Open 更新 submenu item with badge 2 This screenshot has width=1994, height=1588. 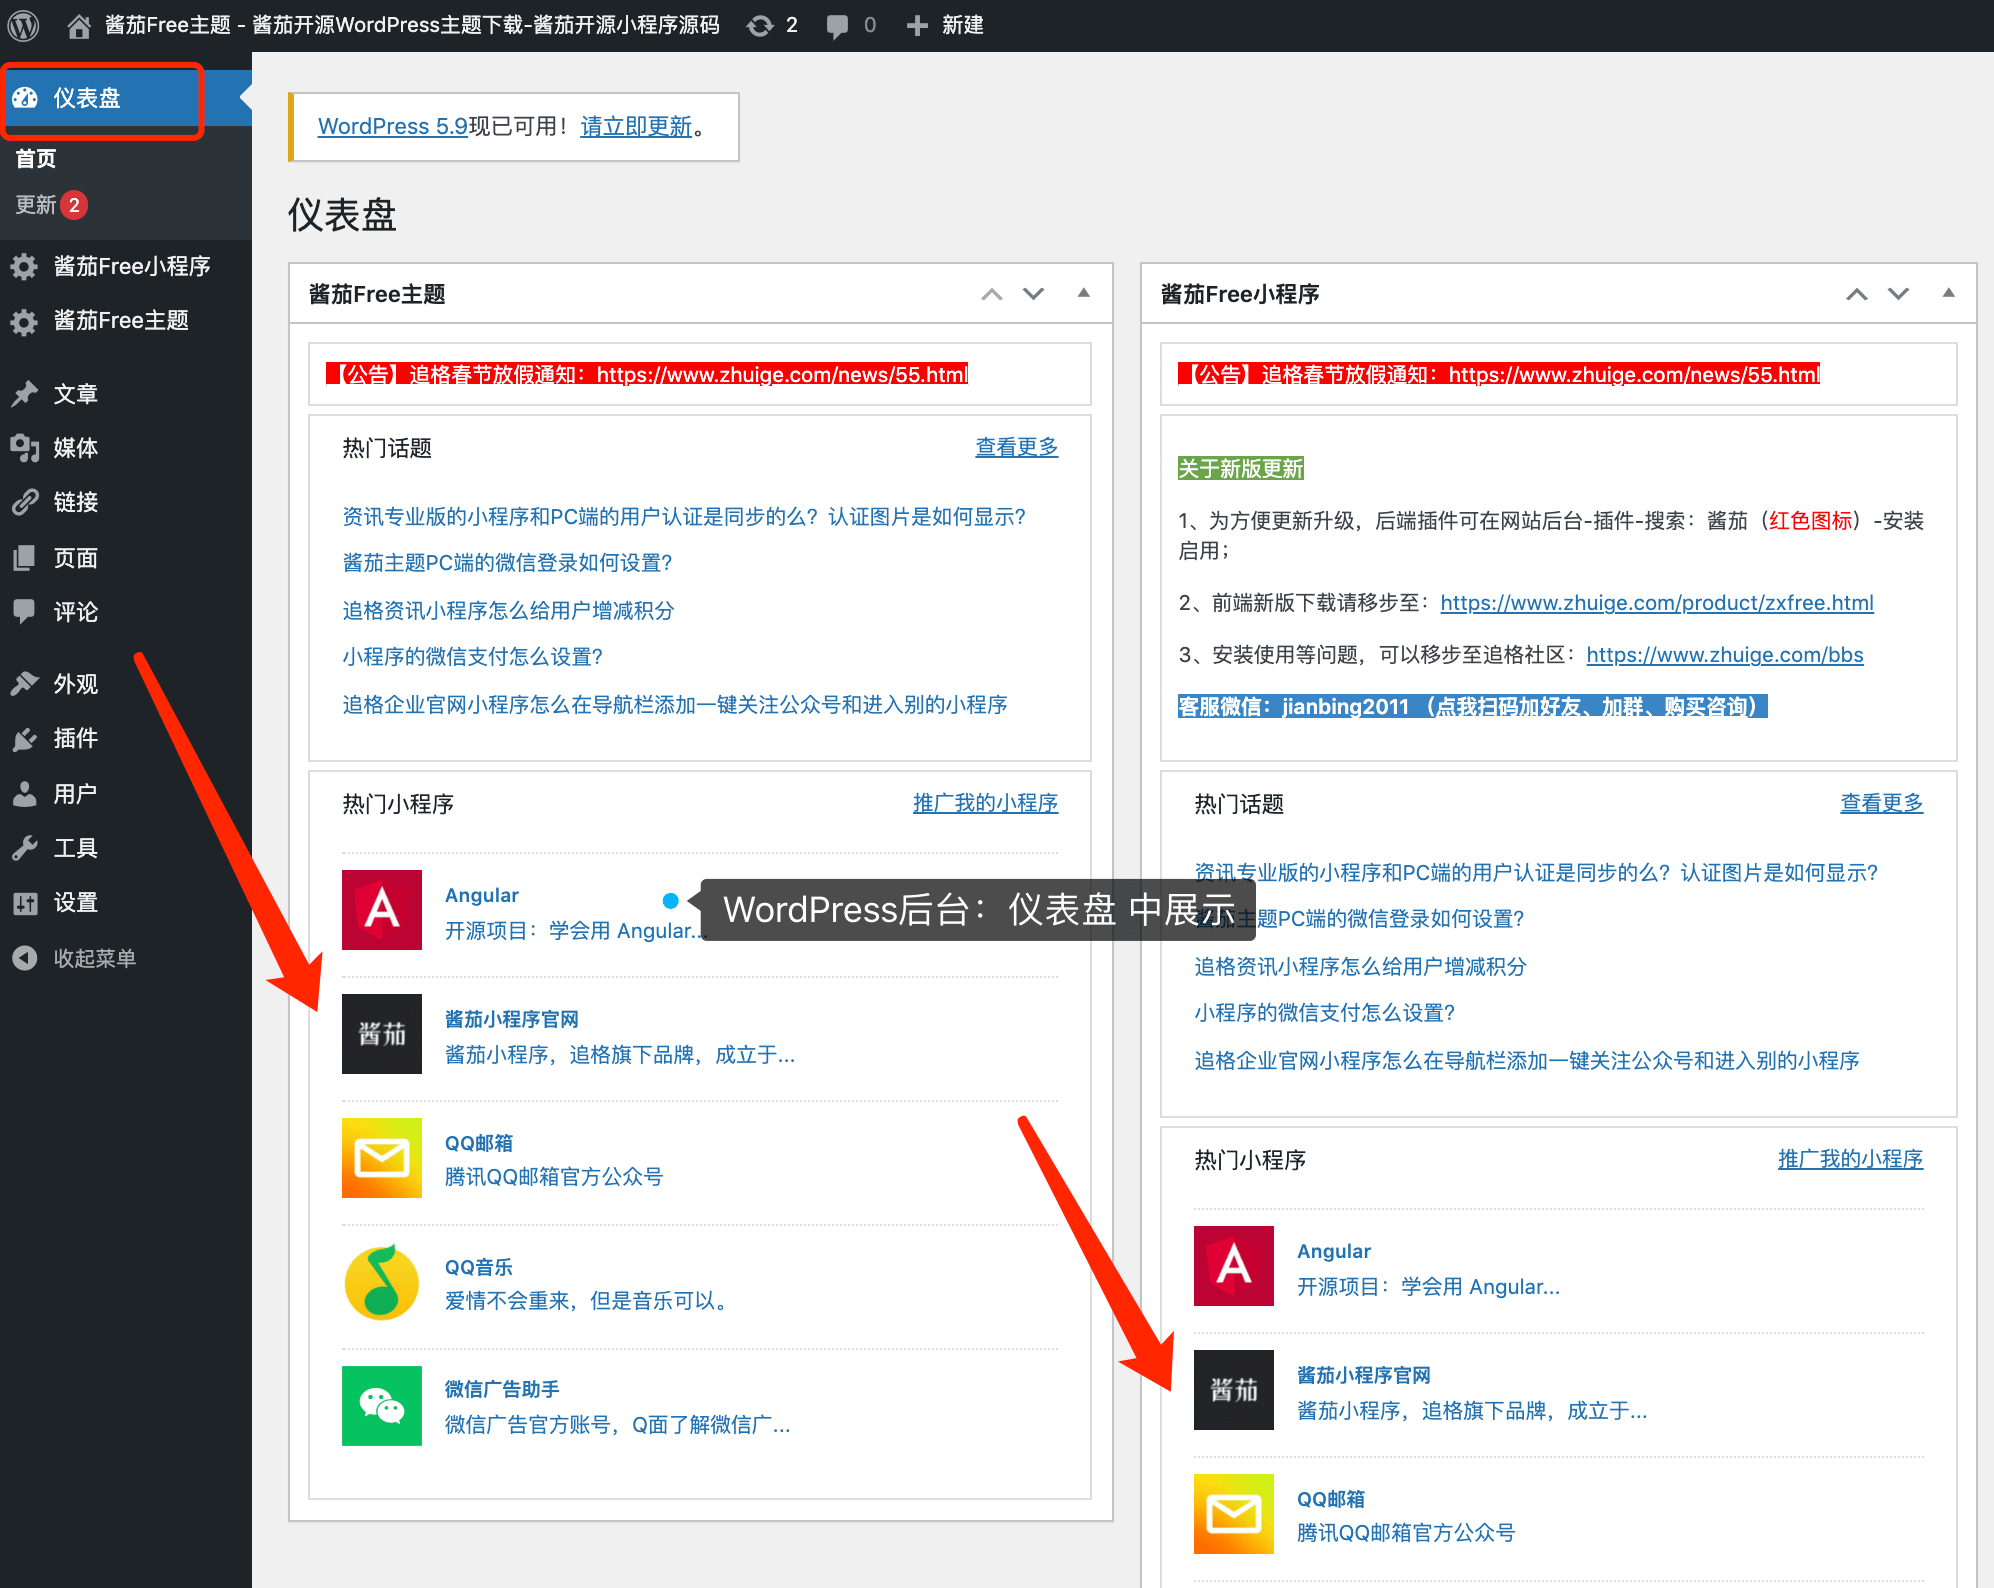[x=52, y=205]
